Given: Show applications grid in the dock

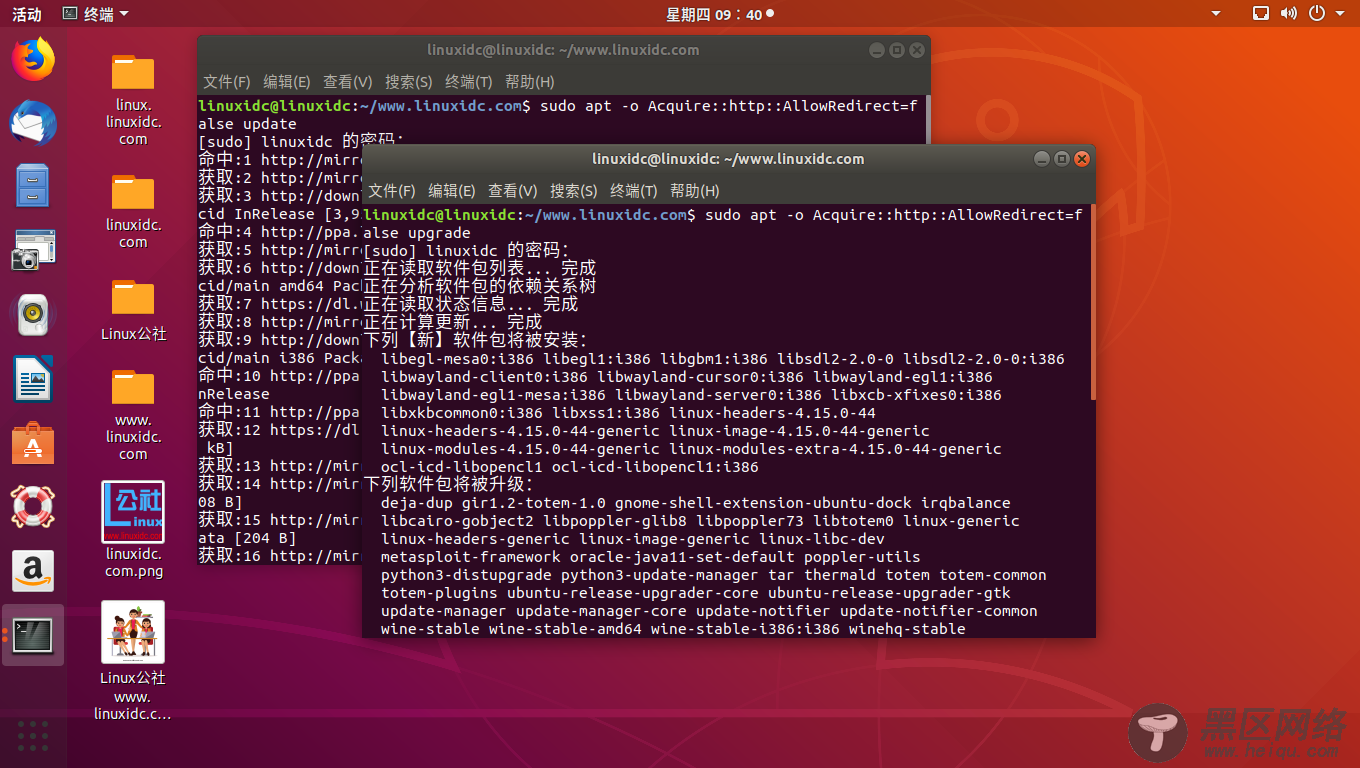Looking at the screenshot, I should (x=33, y=735).
